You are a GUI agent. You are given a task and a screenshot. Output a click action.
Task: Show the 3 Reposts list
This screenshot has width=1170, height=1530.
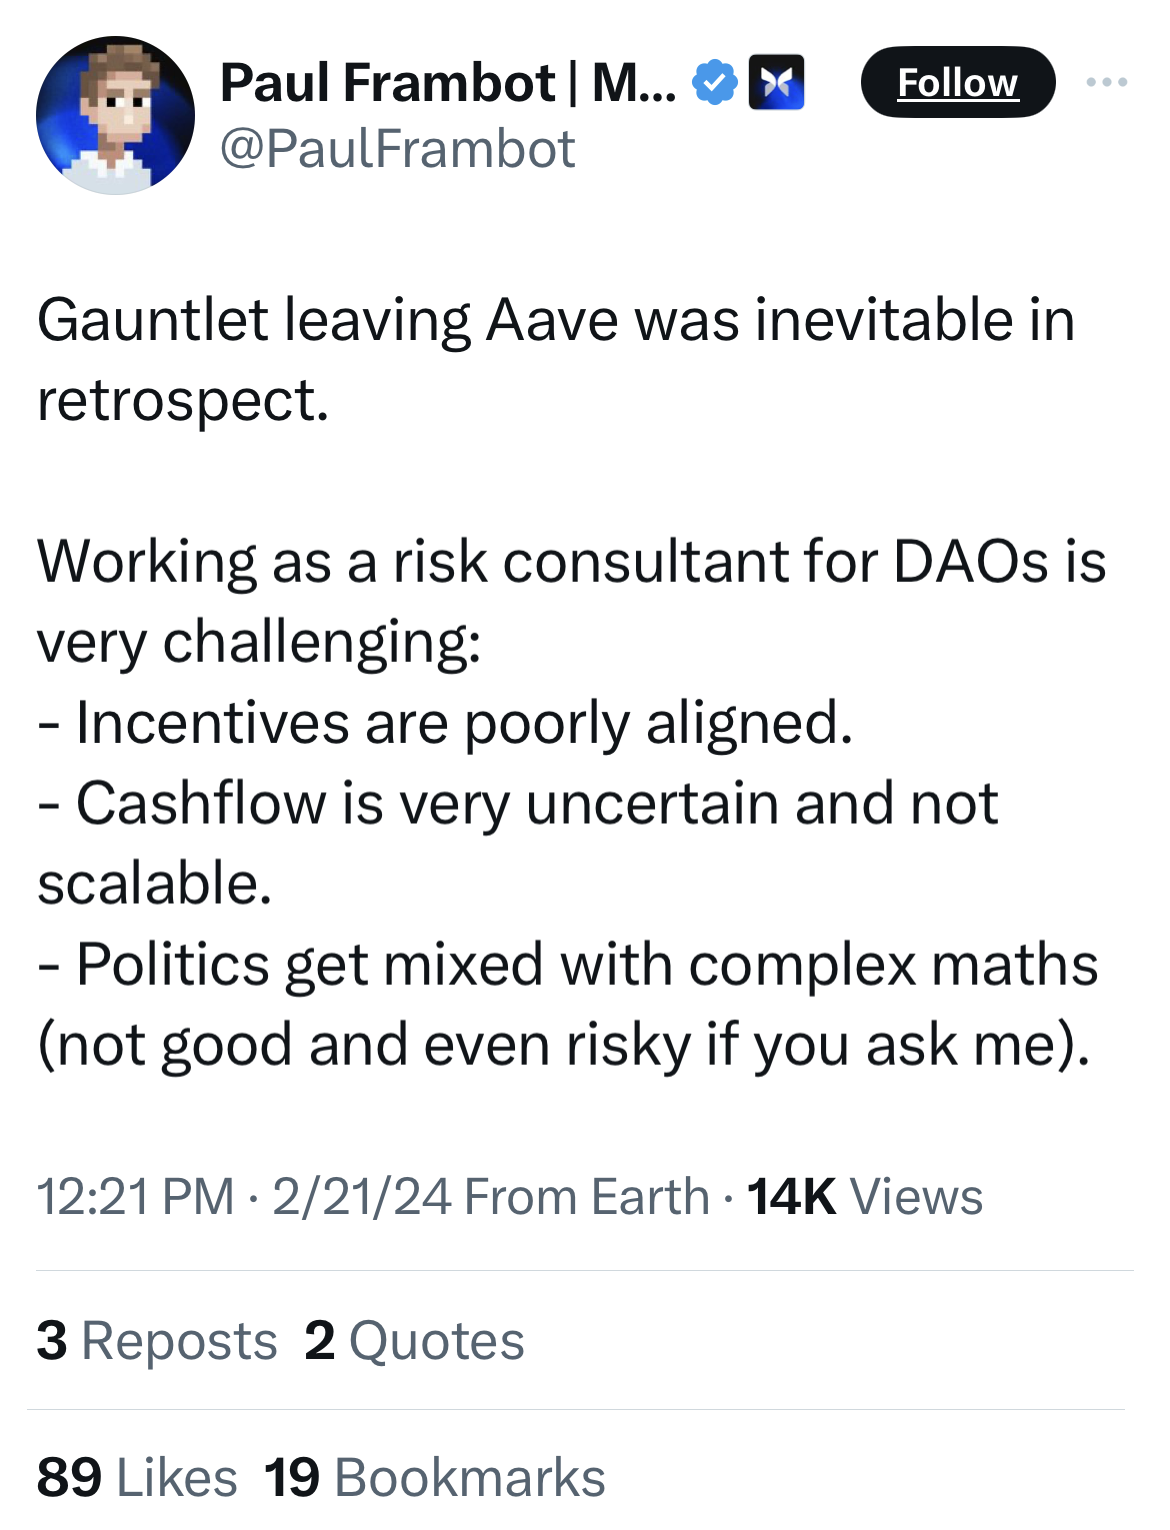[x=157, y=1341]
